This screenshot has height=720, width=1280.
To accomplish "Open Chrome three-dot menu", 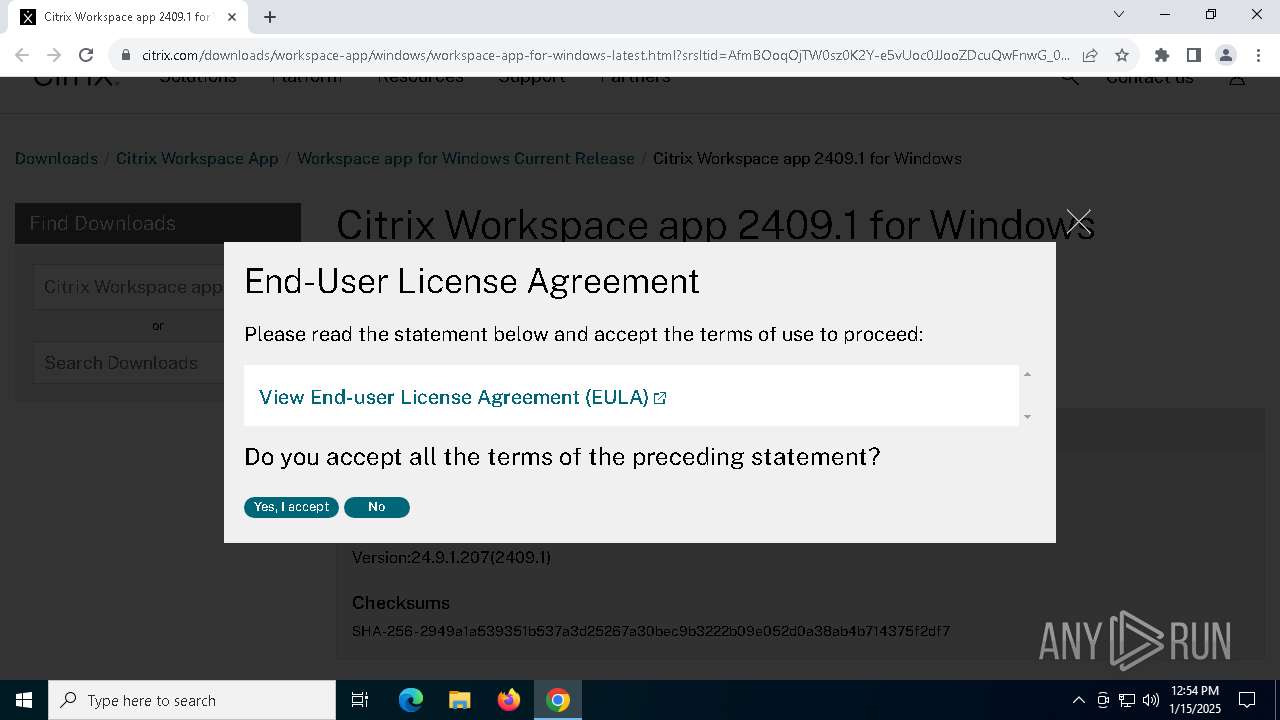I will [x=1258, y=55].
